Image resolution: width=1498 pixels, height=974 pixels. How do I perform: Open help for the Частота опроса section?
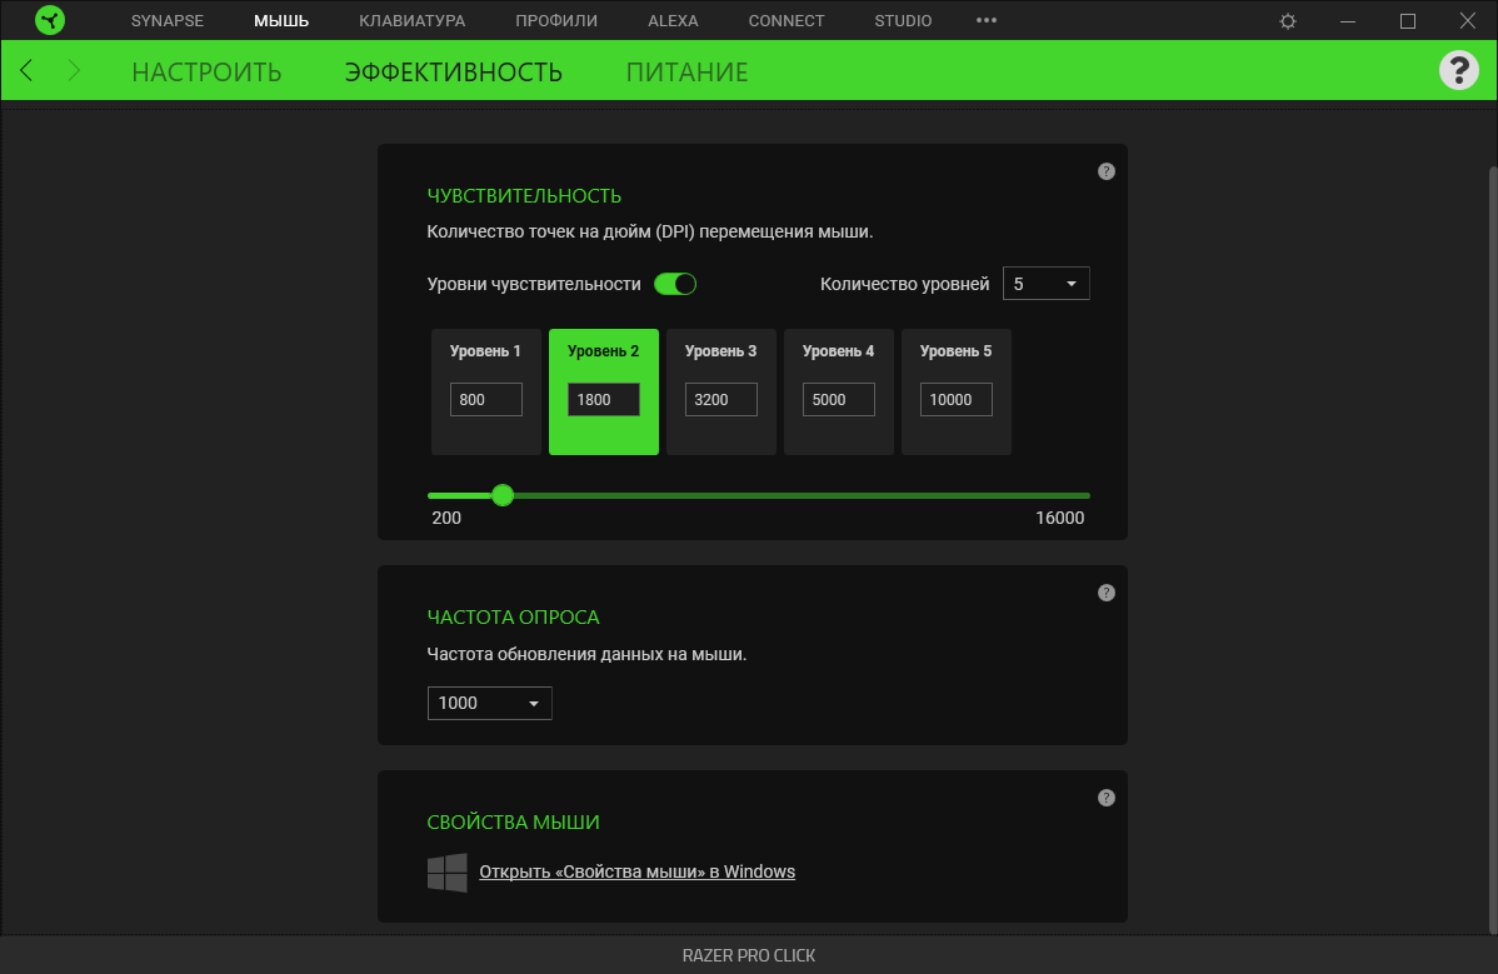coord(1106,593)
